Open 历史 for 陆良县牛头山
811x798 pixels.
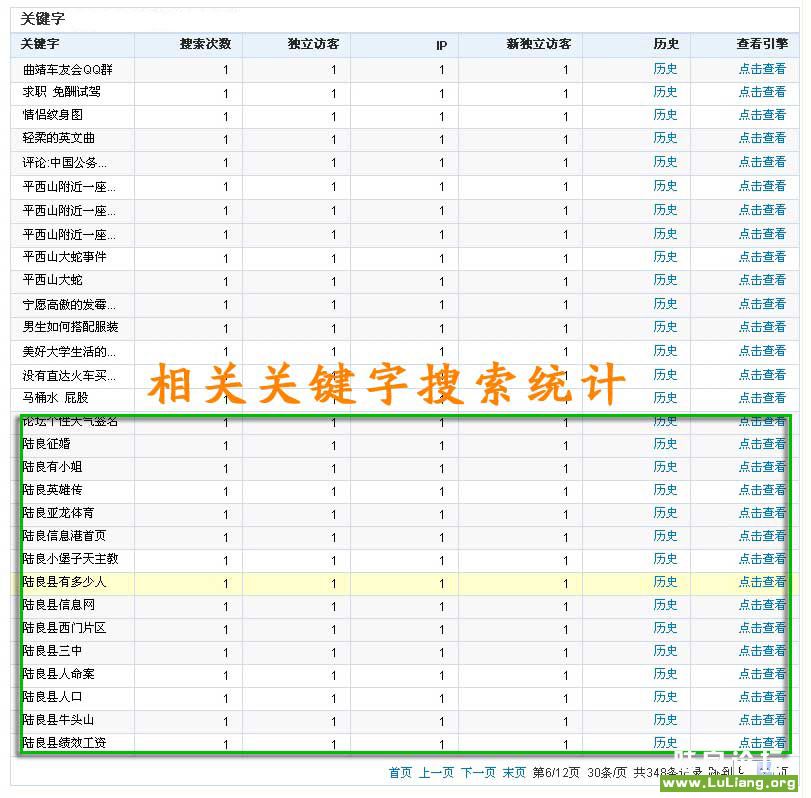(x=665, y=720)
